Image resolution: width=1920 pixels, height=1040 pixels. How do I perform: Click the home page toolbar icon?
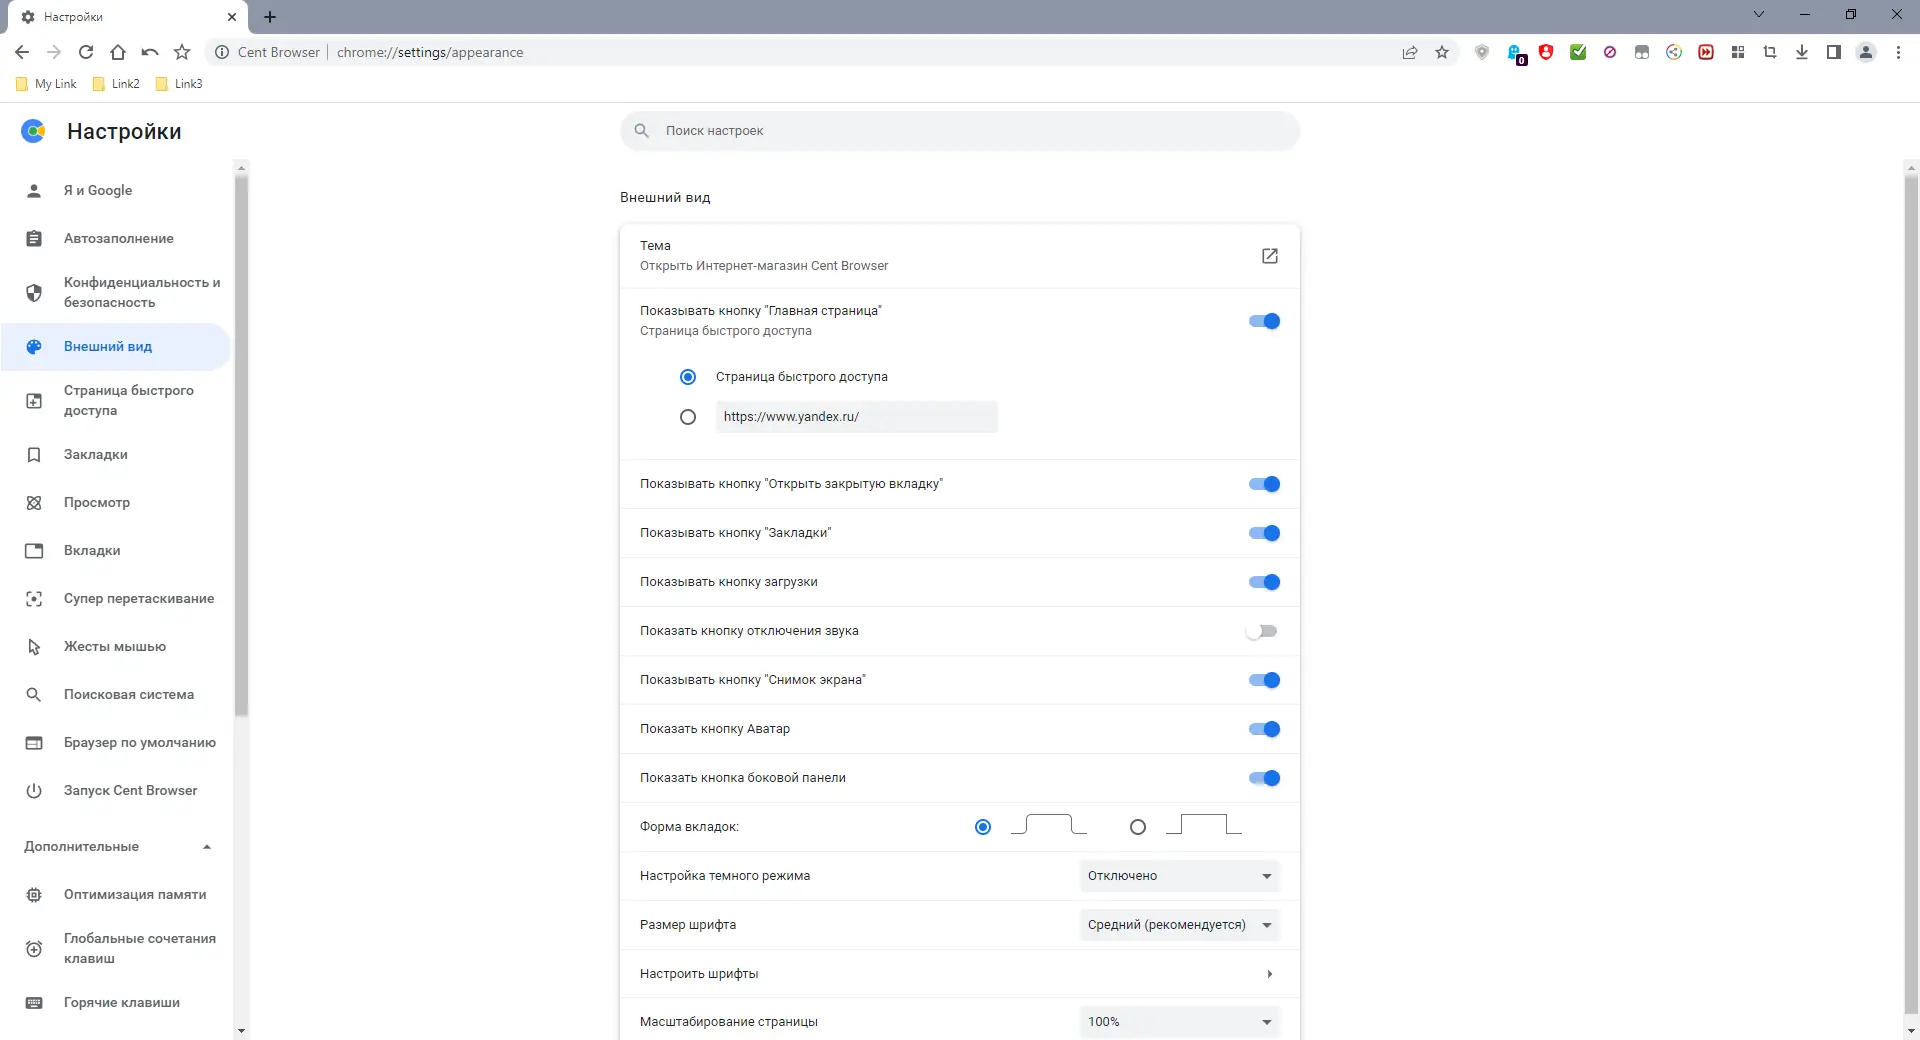(x=118, y=52)
